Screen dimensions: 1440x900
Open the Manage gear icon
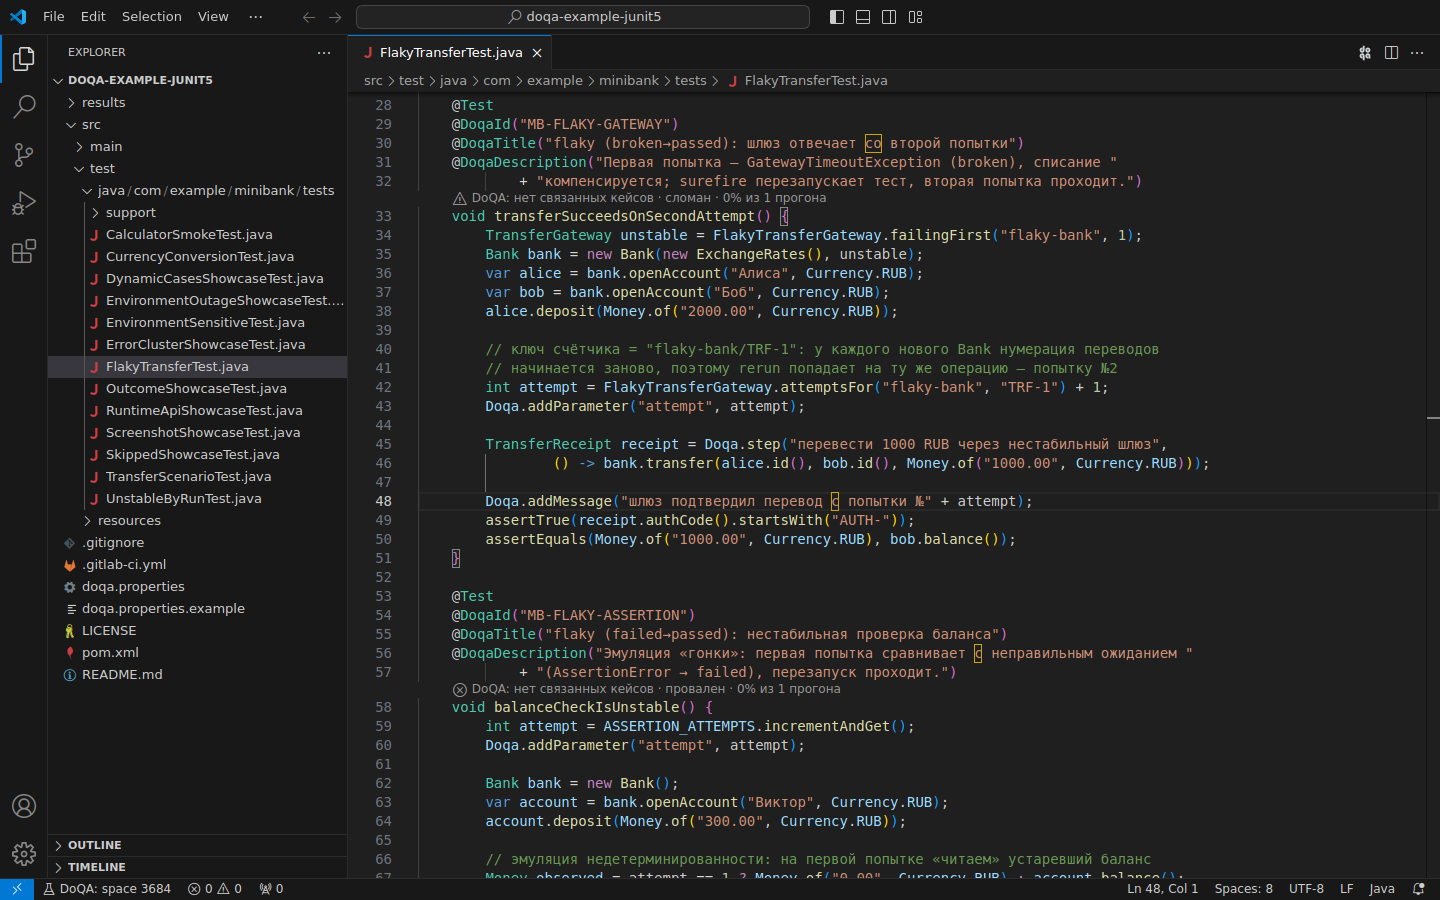[23, 854]
